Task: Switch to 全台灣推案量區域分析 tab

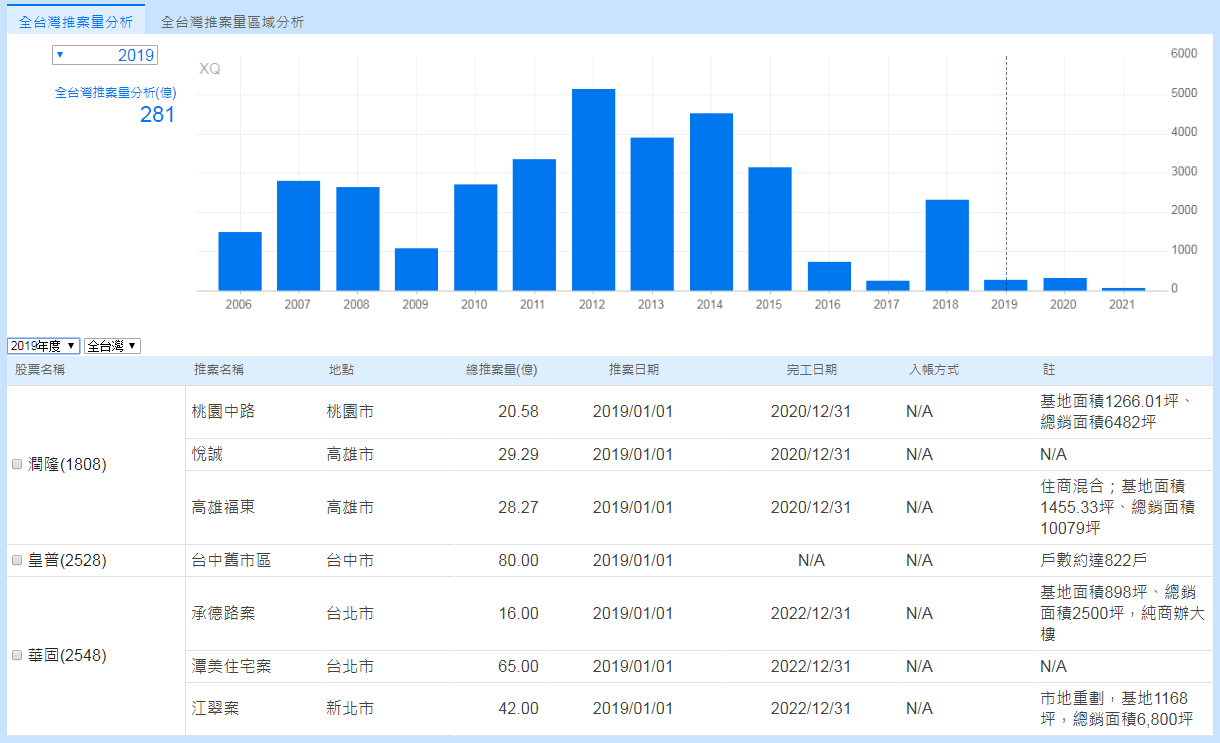Action: [232, 21]
